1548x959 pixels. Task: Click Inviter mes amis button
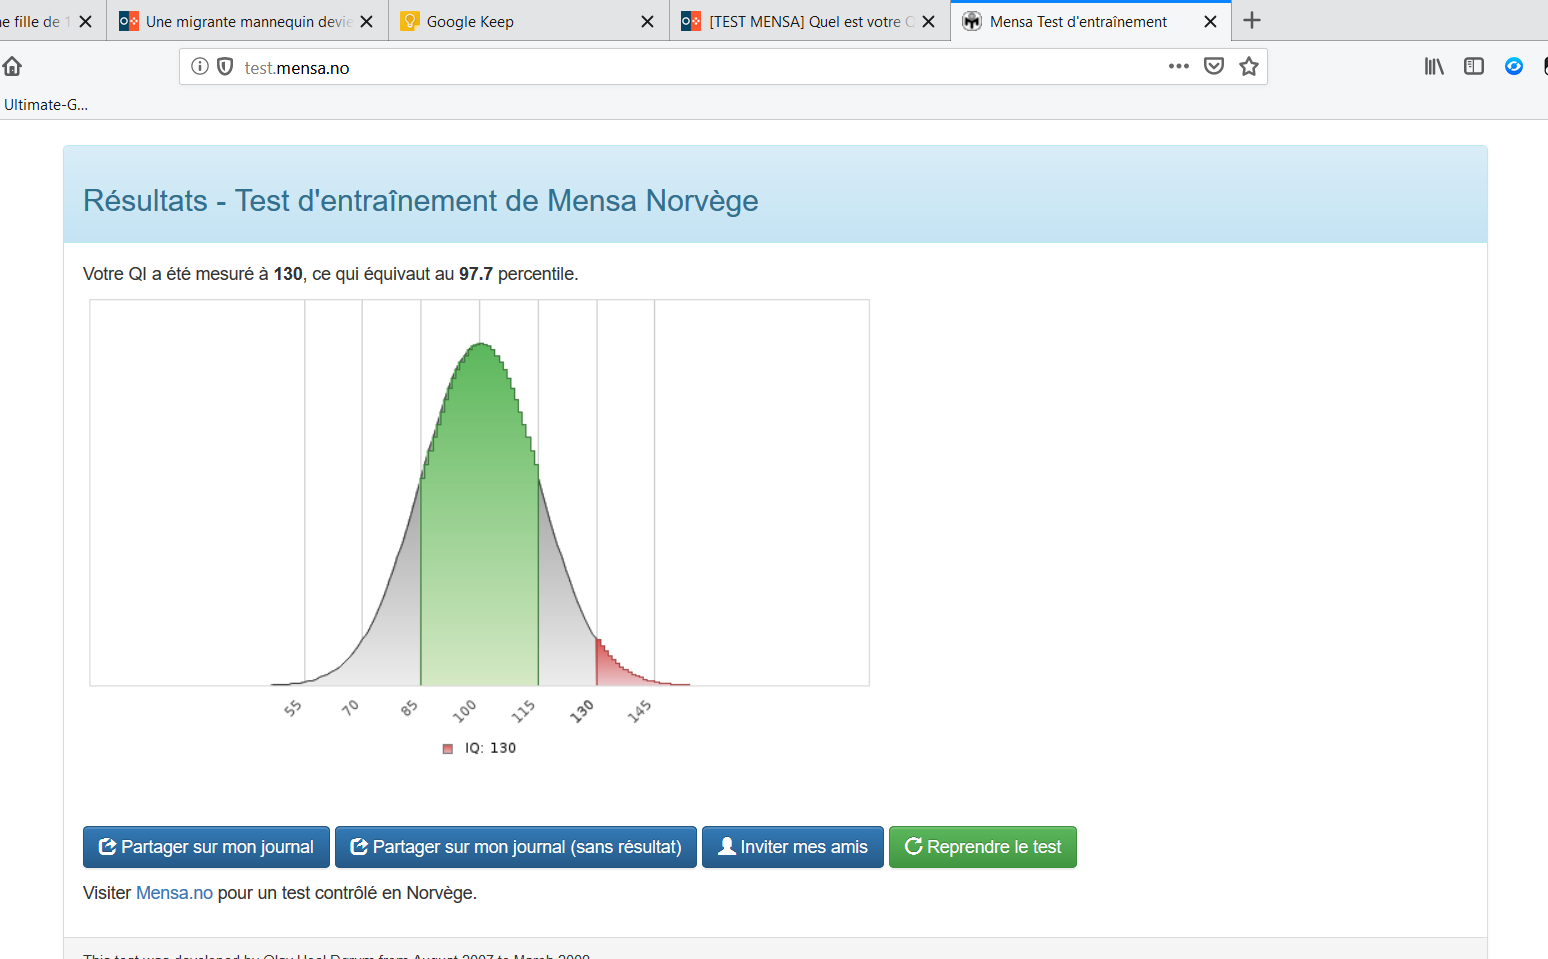pos(793,847)
